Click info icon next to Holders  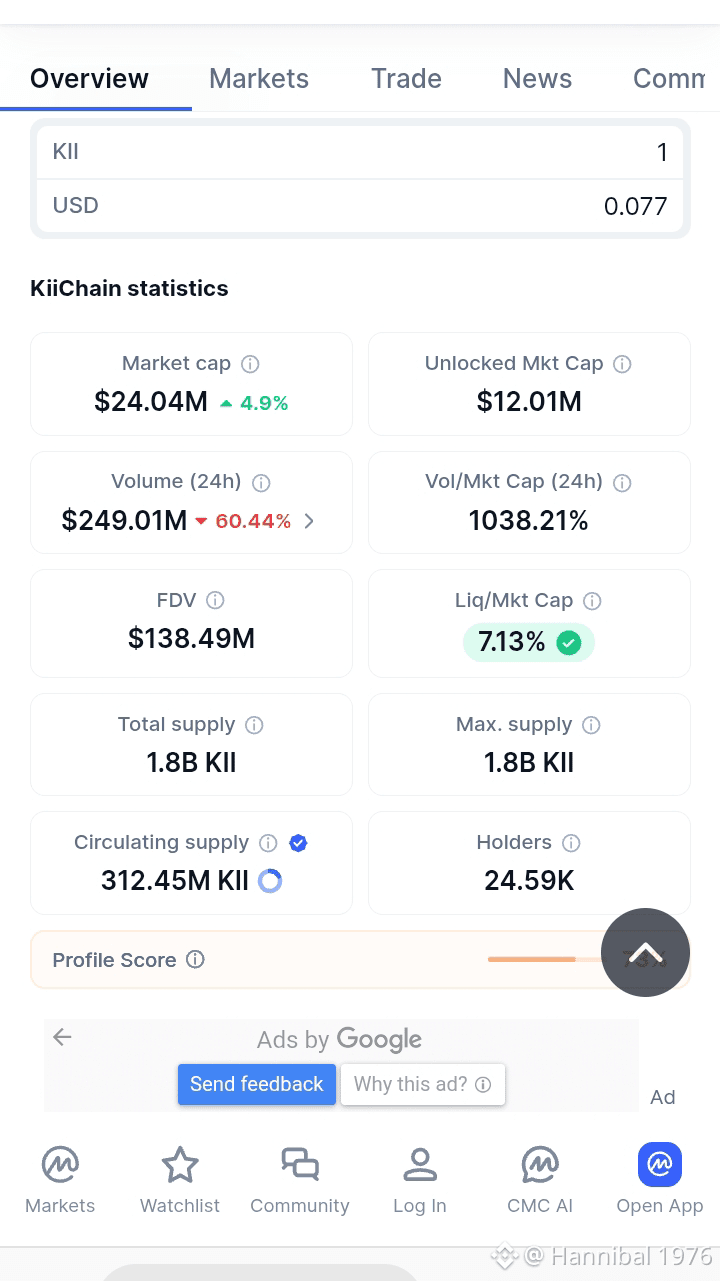pos(571,843)
